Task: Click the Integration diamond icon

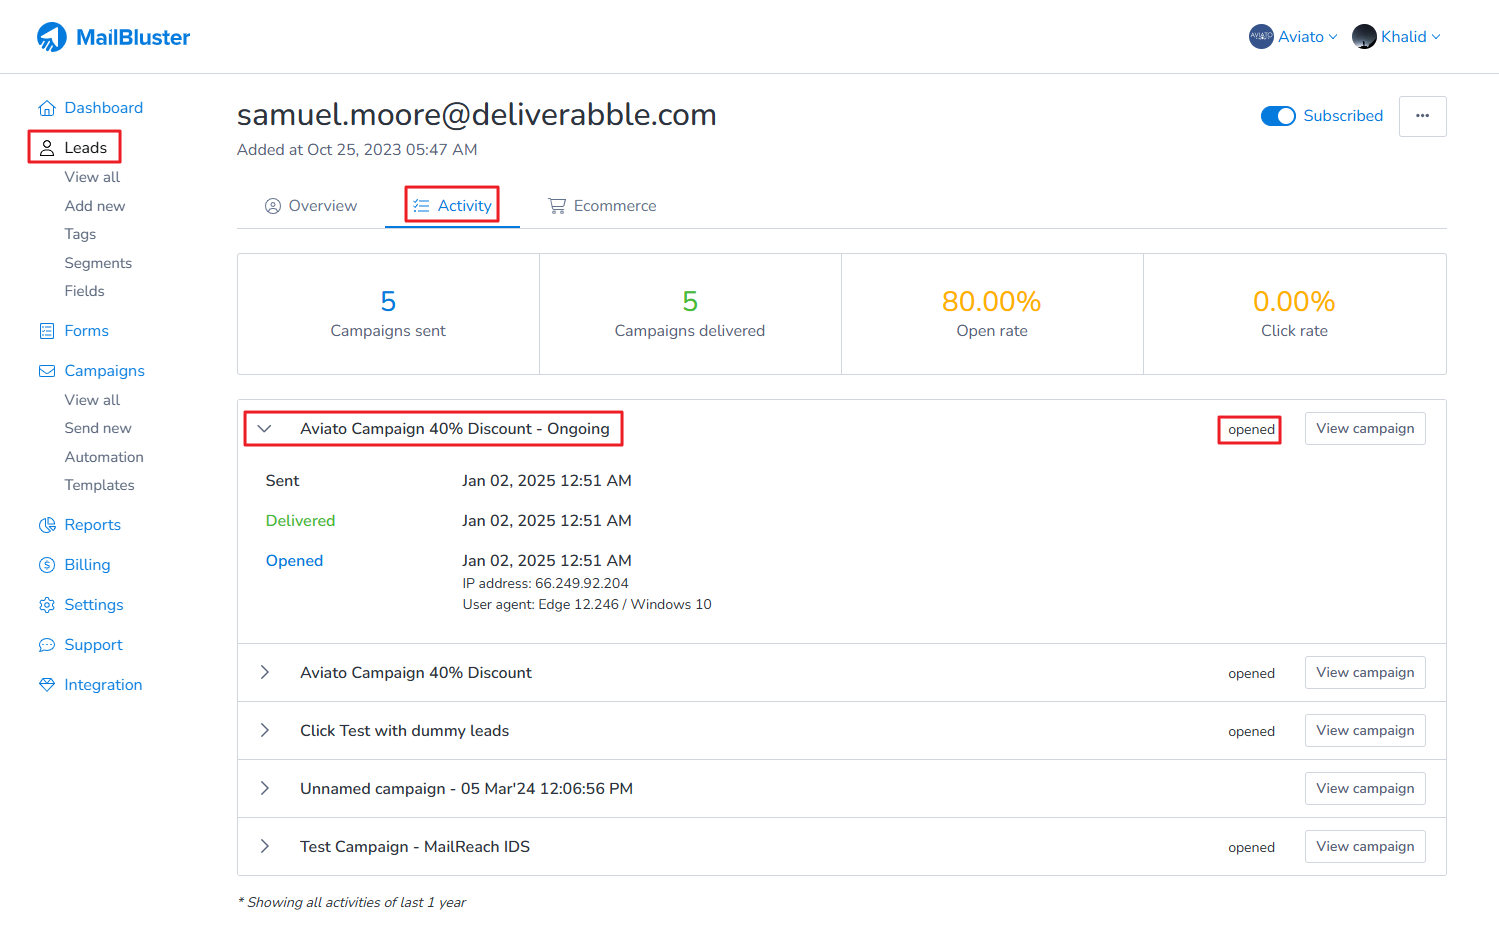Action: [x=47, y=685]
